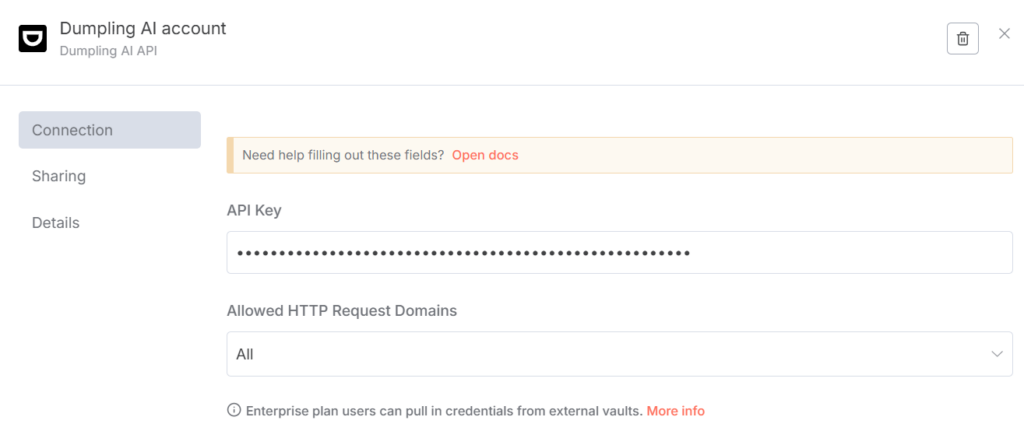Click the 'Need help filling out' banner text
1024x445 pixels.
(x=343, y=155)
